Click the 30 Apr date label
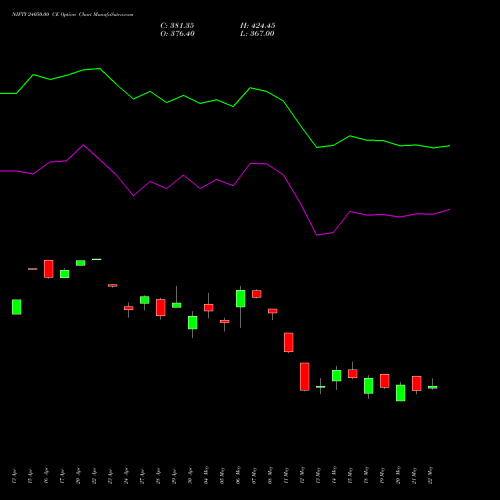500x500 pixels. coord(190,476)
